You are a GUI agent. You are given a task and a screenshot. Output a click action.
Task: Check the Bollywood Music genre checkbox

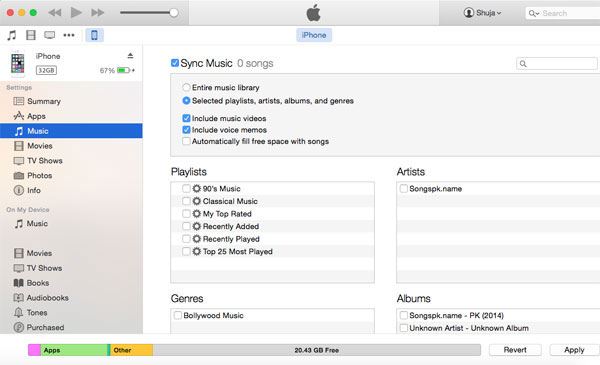178,315
